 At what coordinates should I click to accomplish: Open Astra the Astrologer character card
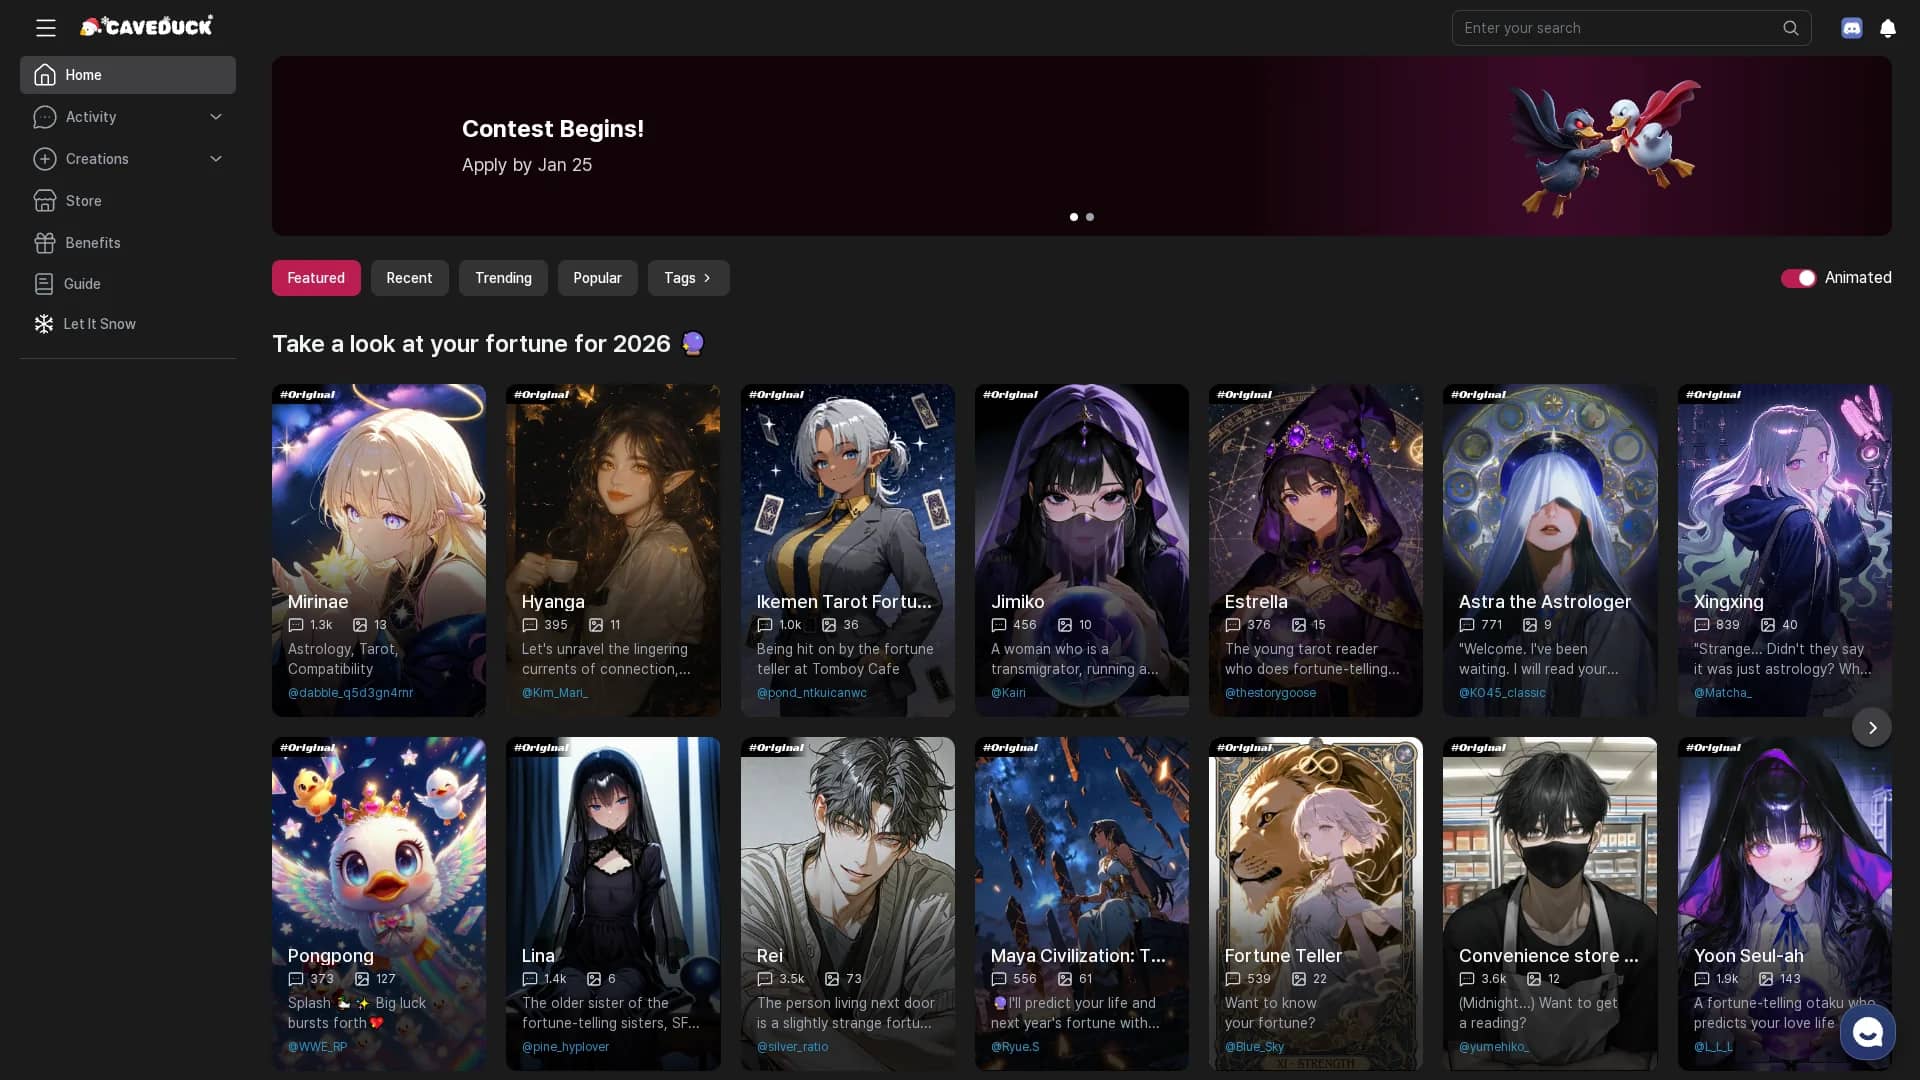pyautogui.click(x=1549, y=550)
